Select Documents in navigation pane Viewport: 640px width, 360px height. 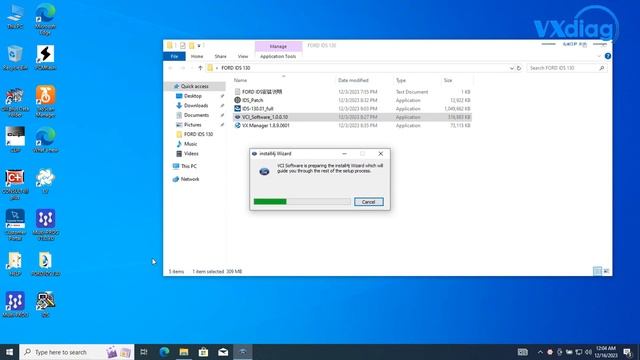pyautogui.click(x=196, y=115)
